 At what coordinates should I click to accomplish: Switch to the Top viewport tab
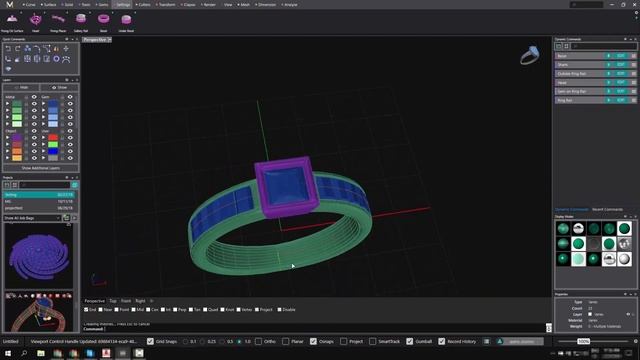113,301
